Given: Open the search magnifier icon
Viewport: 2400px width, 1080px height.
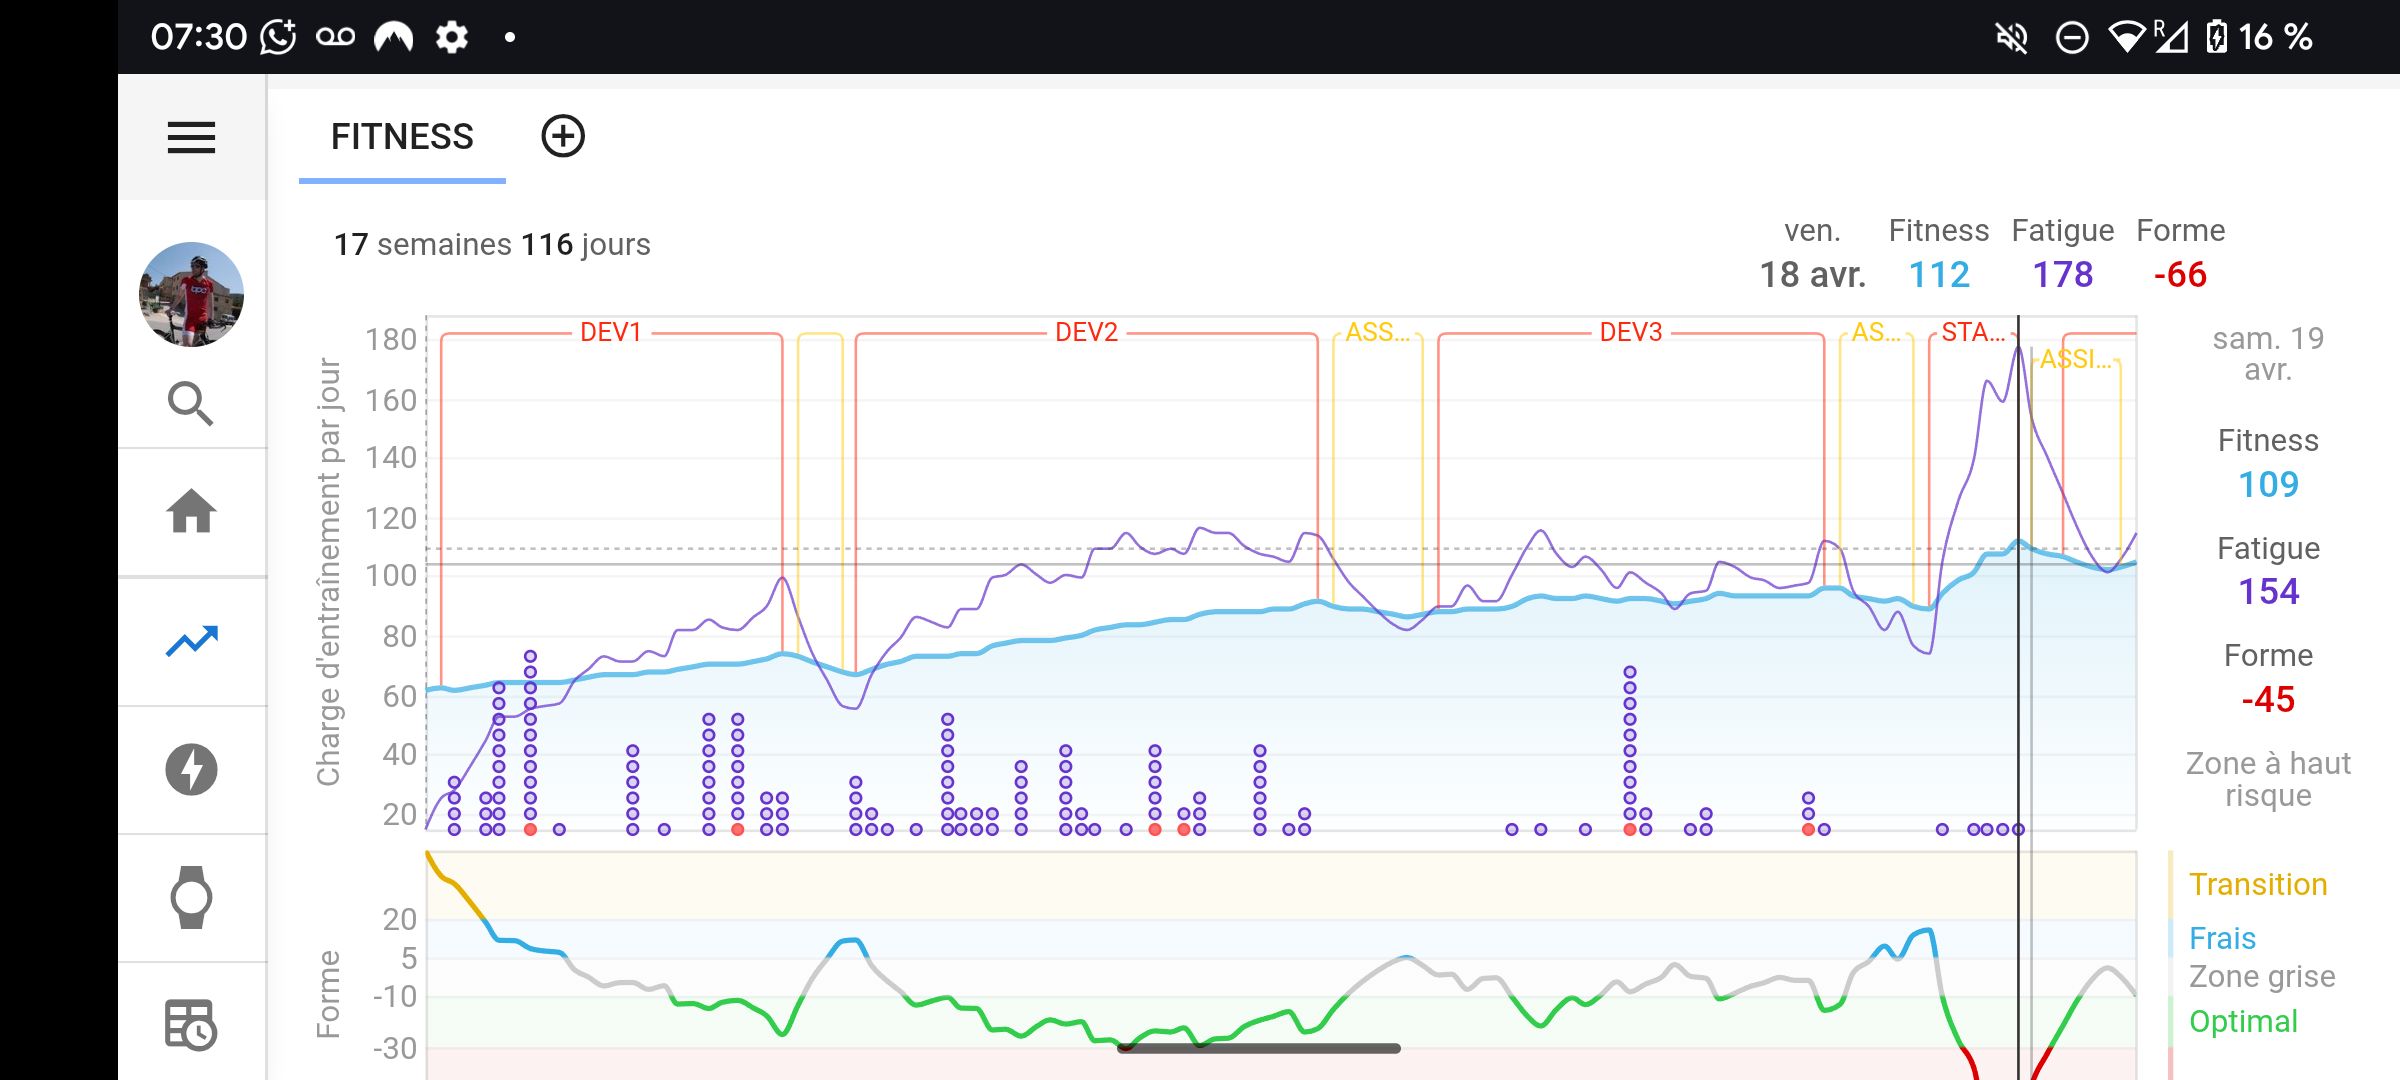Looking at the screenshot, I should pyautogui.click(x=191, y=404).
